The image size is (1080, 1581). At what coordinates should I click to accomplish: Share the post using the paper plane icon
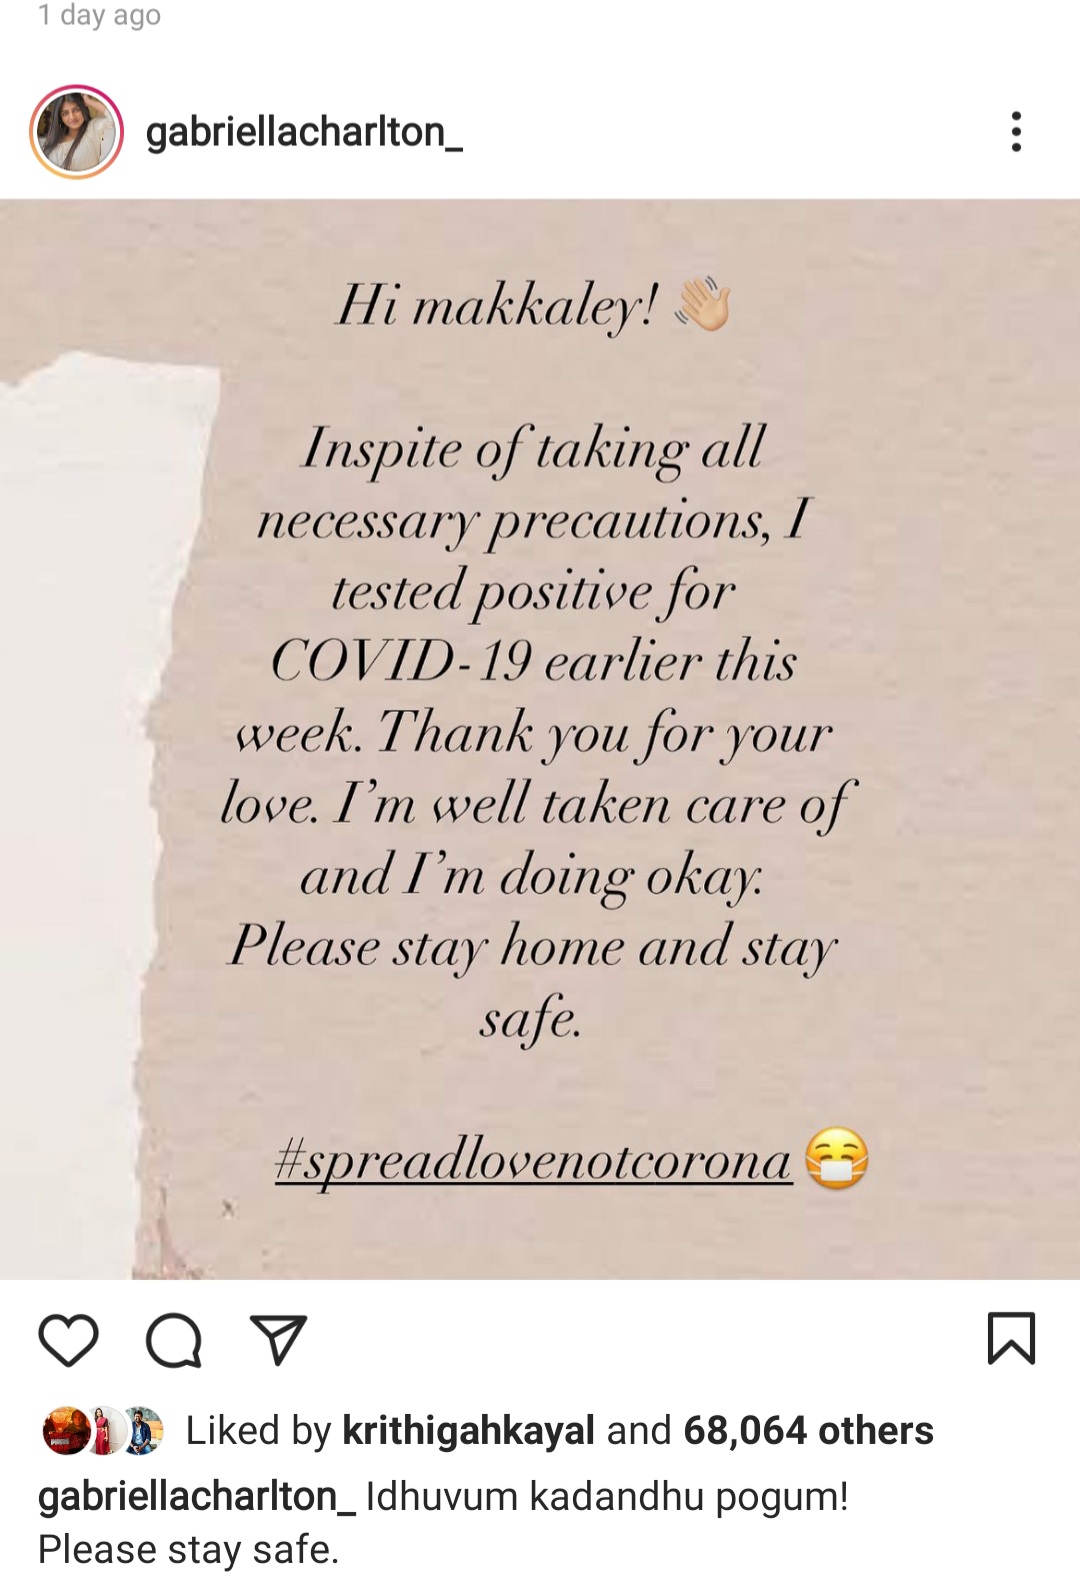[x=278, y=1340]
